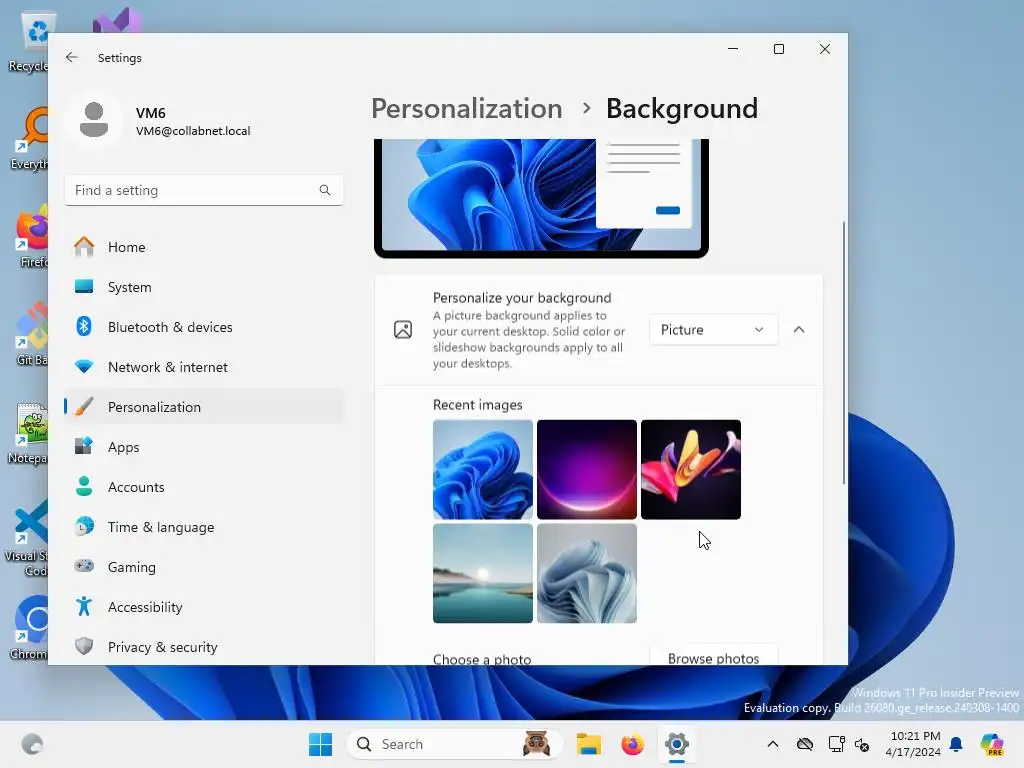Click the cloud sync tray icon
1024x768 pixels.
coord(805,744)
